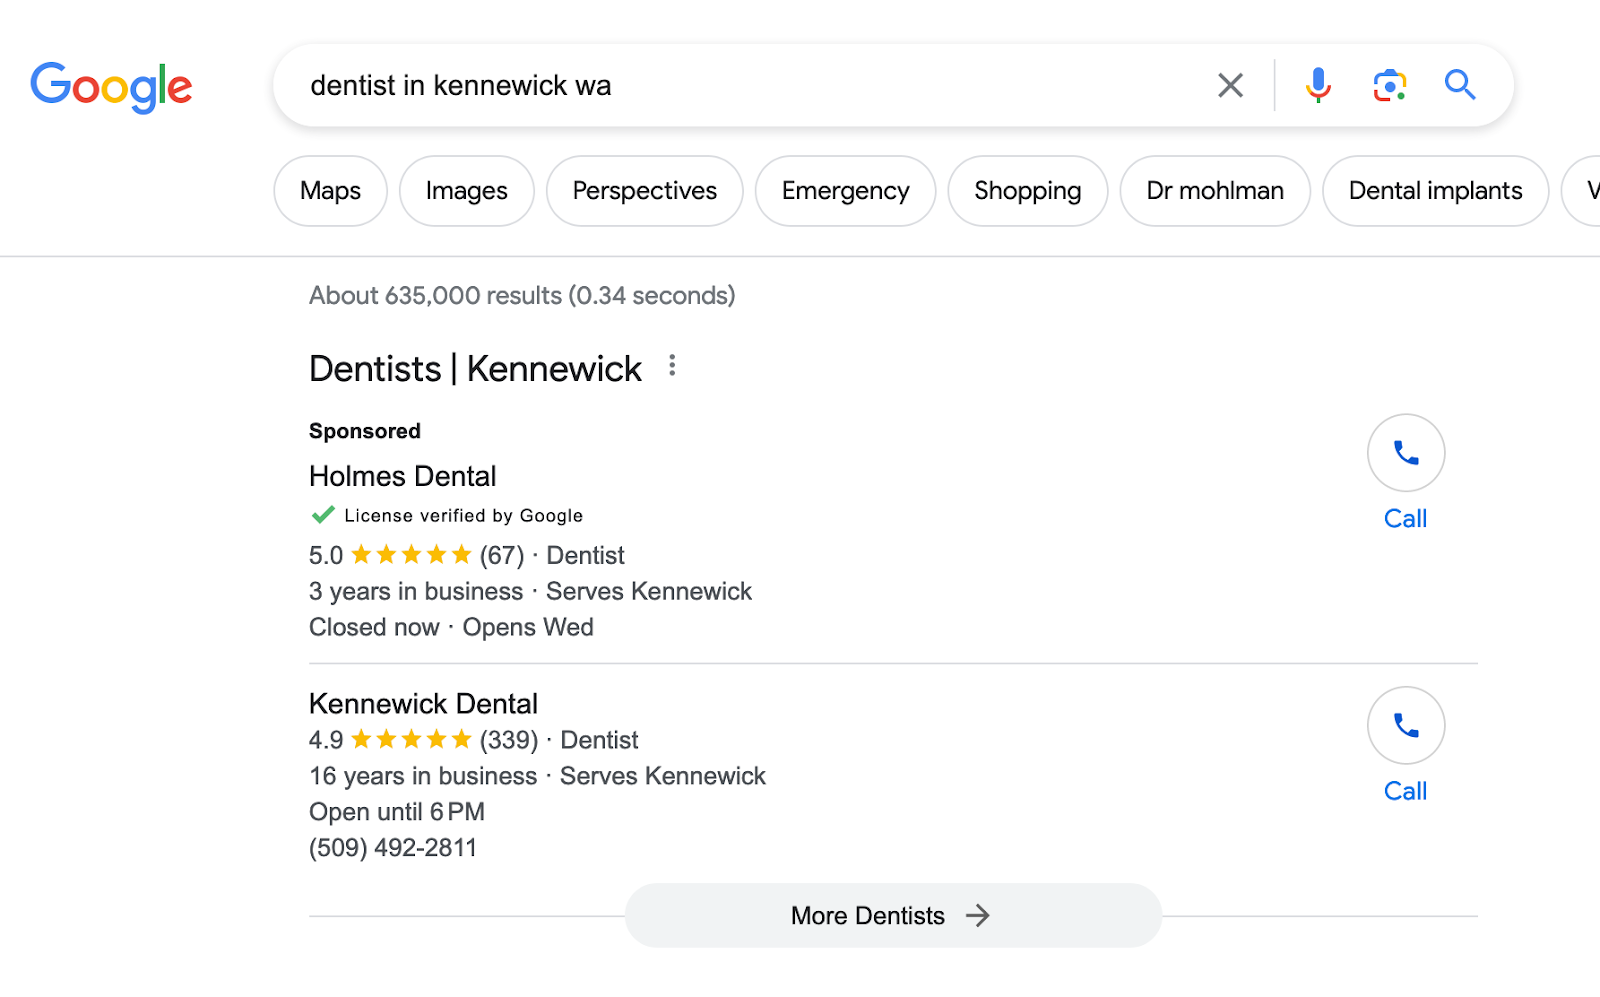Clear the search query with X icon
This screenshot has height=997, width=1600.
click(x=1230, y=85)
